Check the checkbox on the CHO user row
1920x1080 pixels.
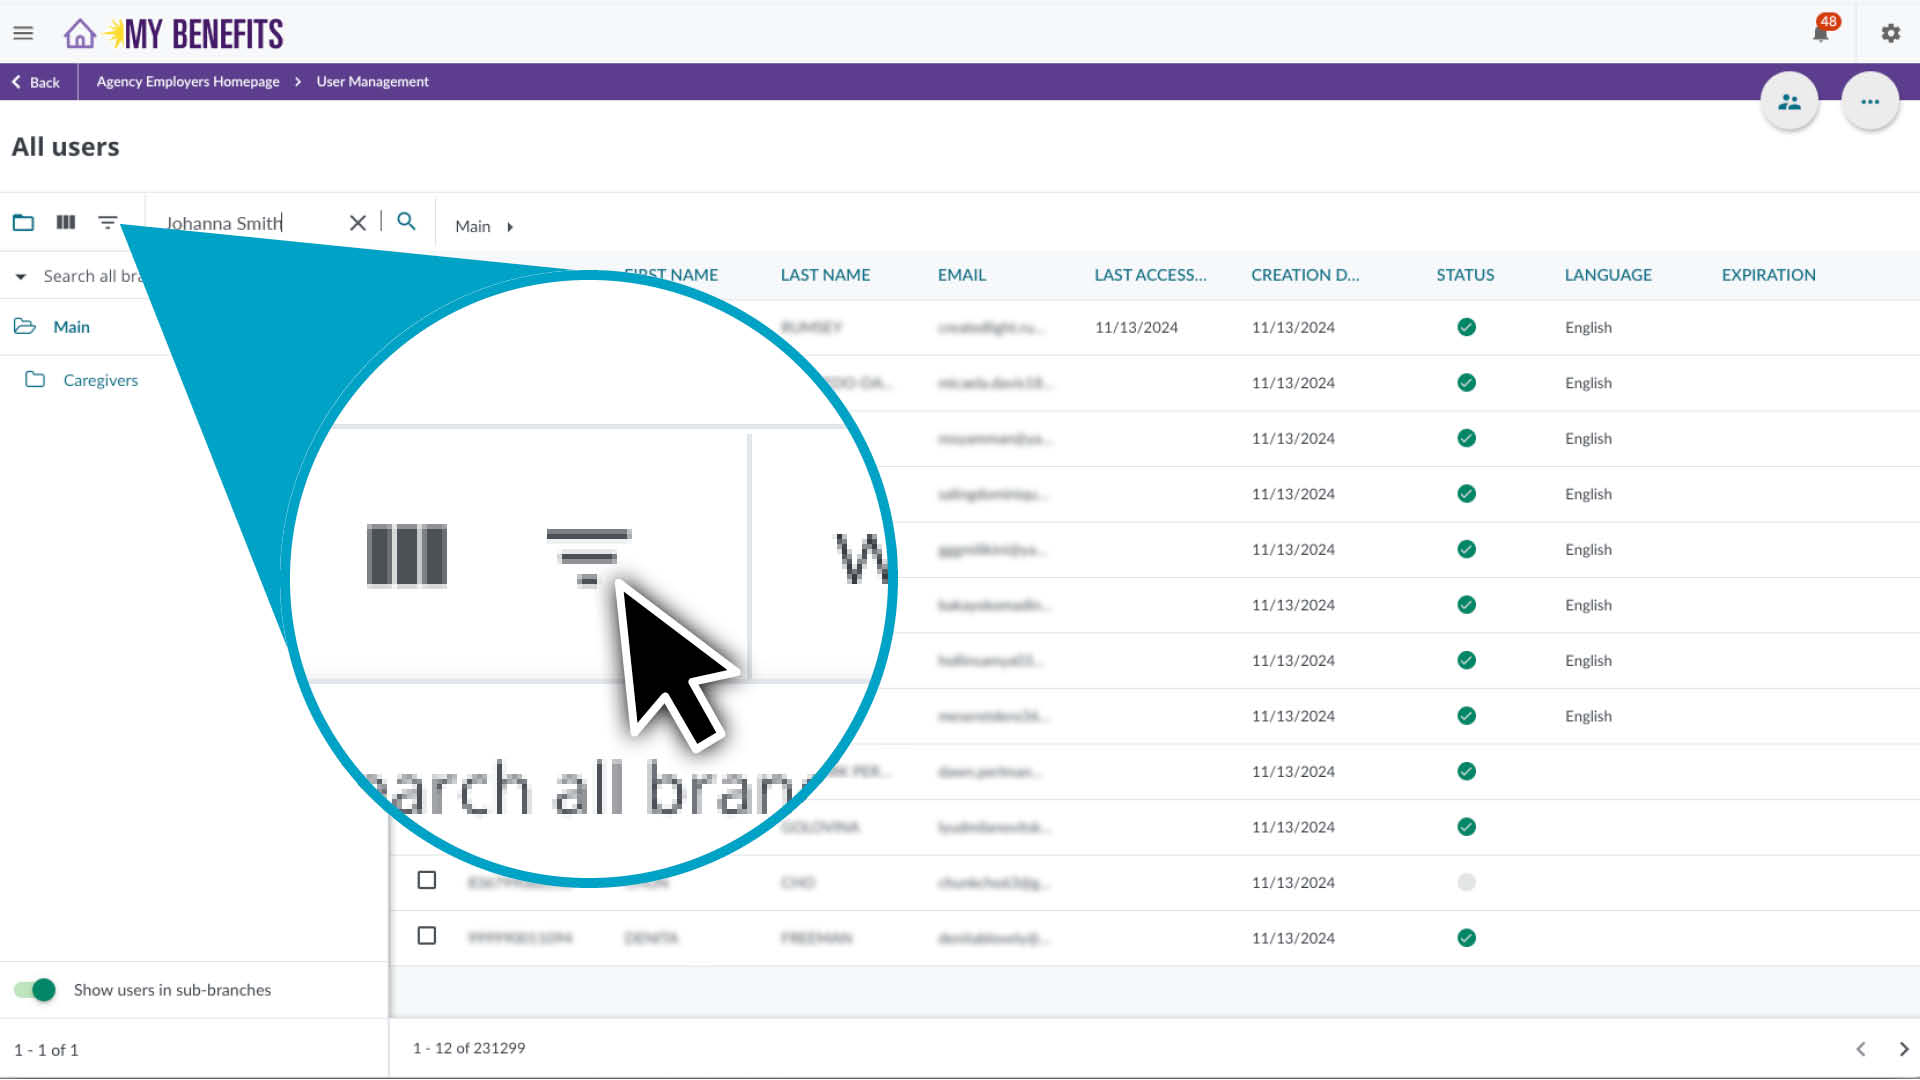pyautogui.click(x=427, y=881)
